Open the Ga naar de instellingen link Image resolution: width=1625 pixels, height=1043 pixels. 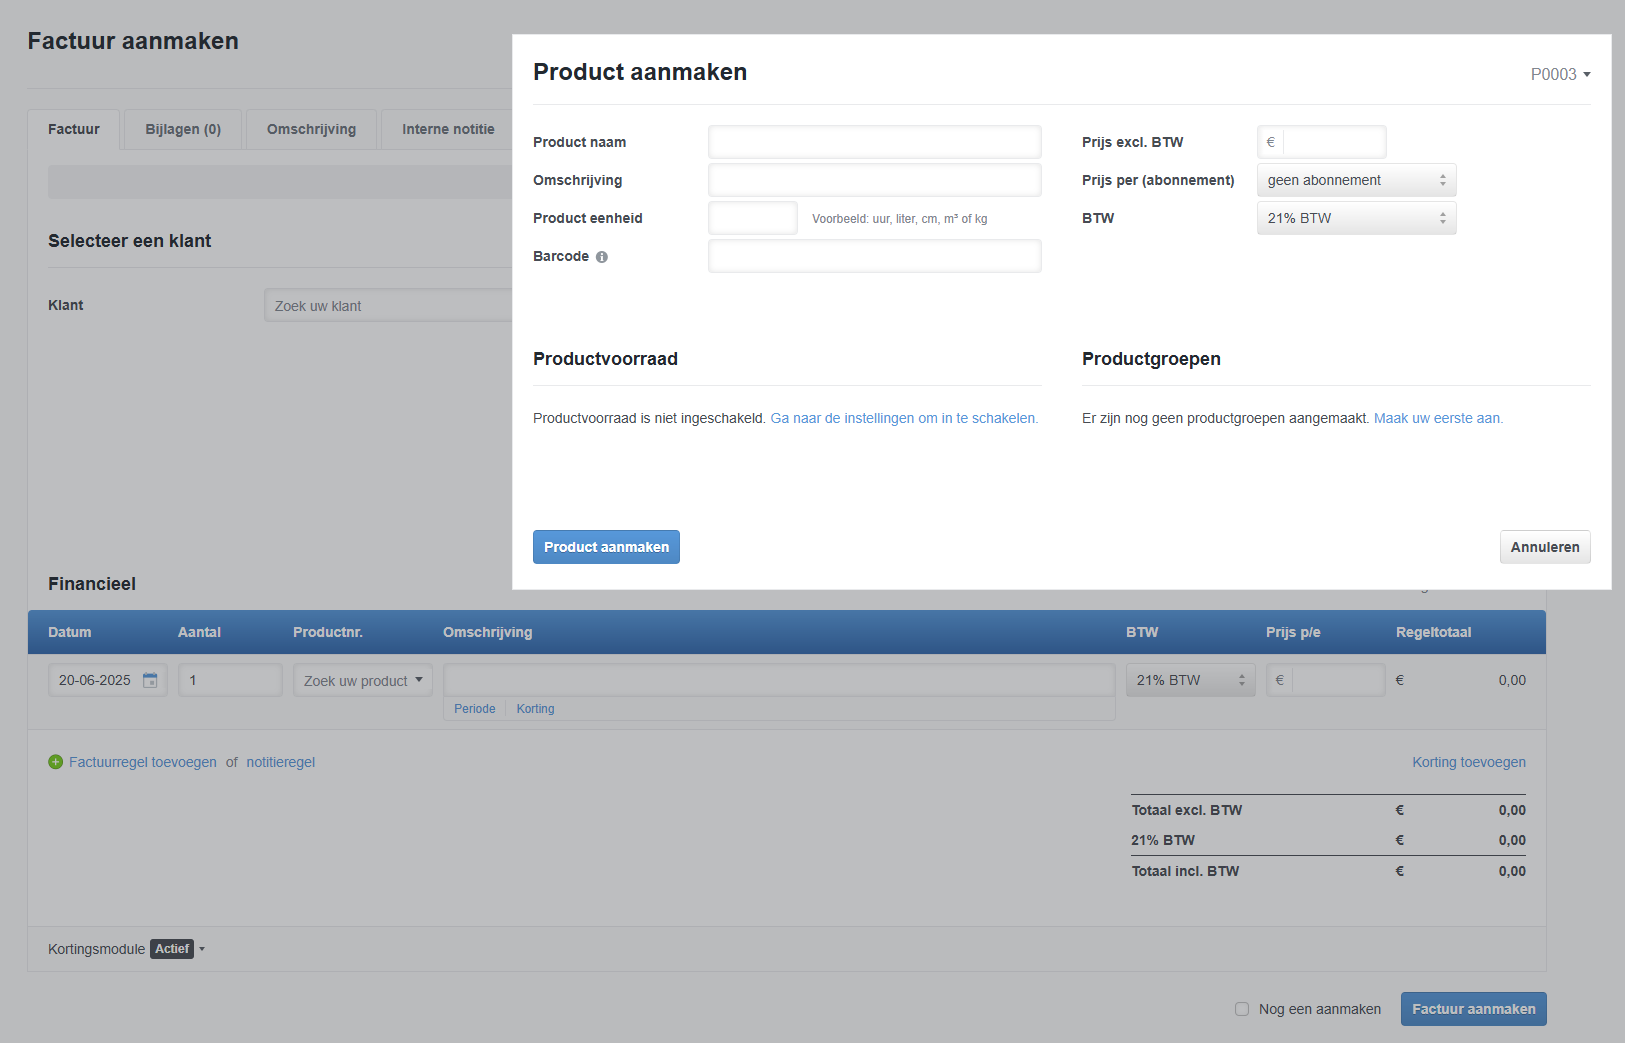(x=903, y=418)
